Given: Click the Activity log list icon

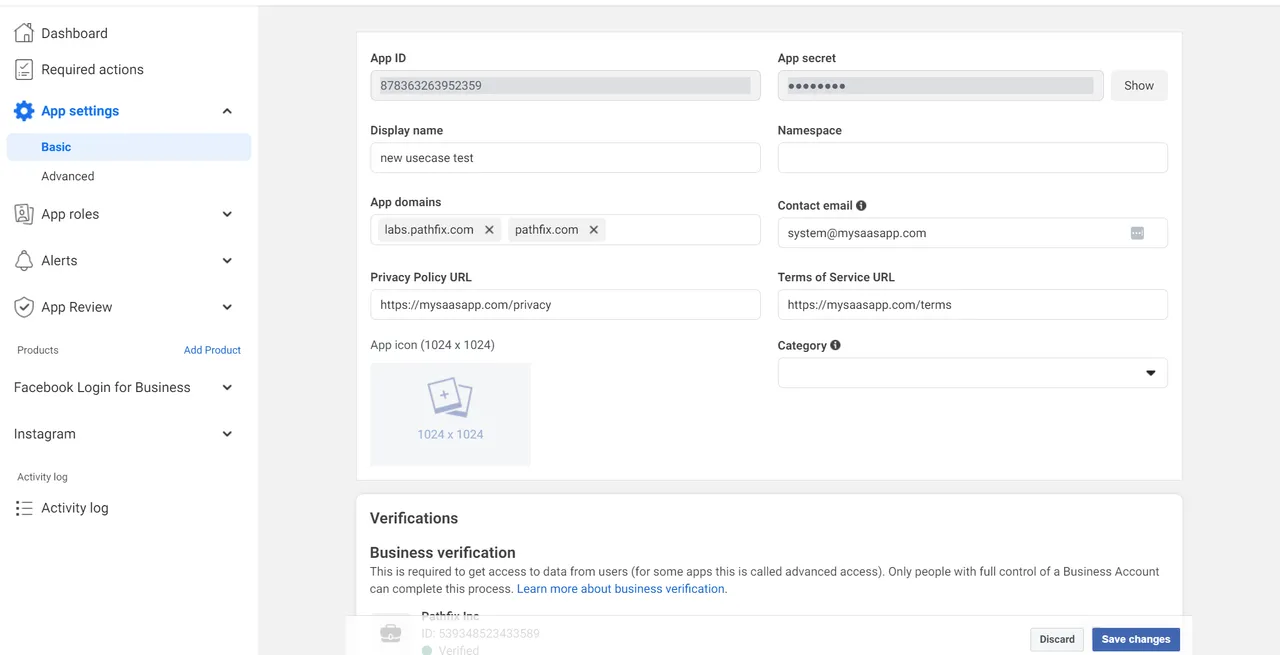Looking at the screenshot, I should (x=24, y=507).
